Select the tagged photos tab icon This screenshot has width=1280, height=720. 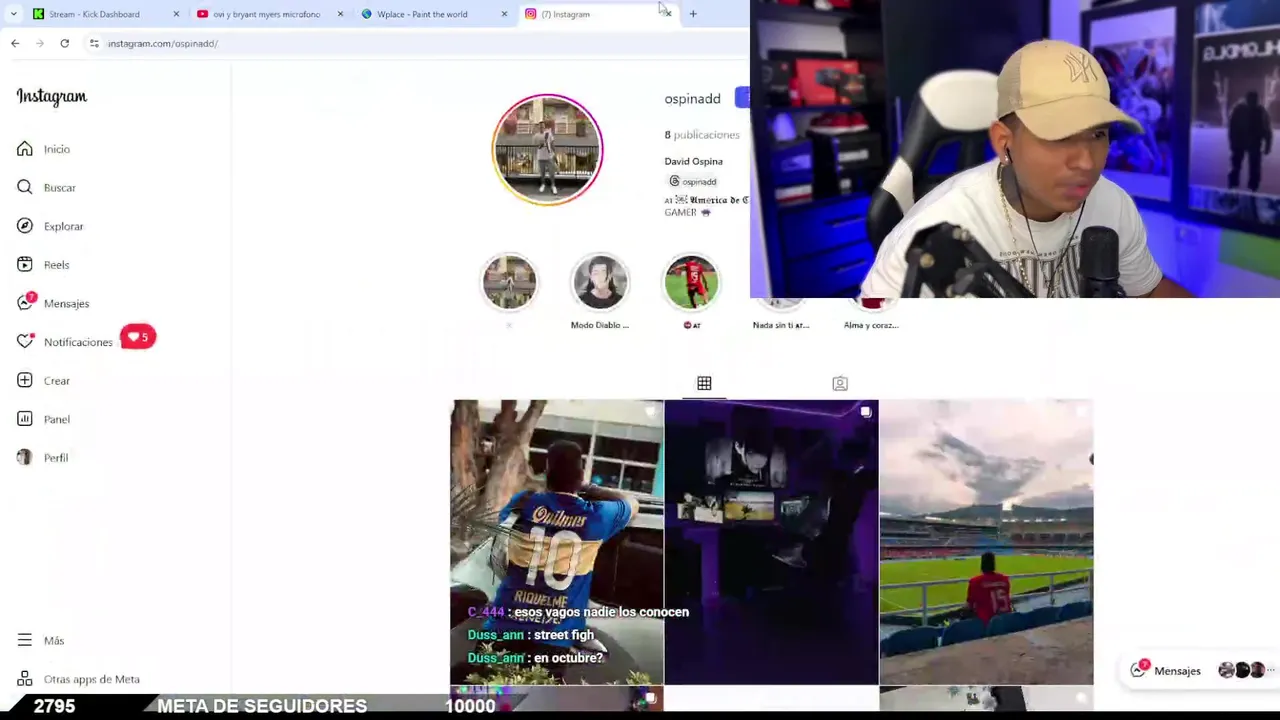840,383
